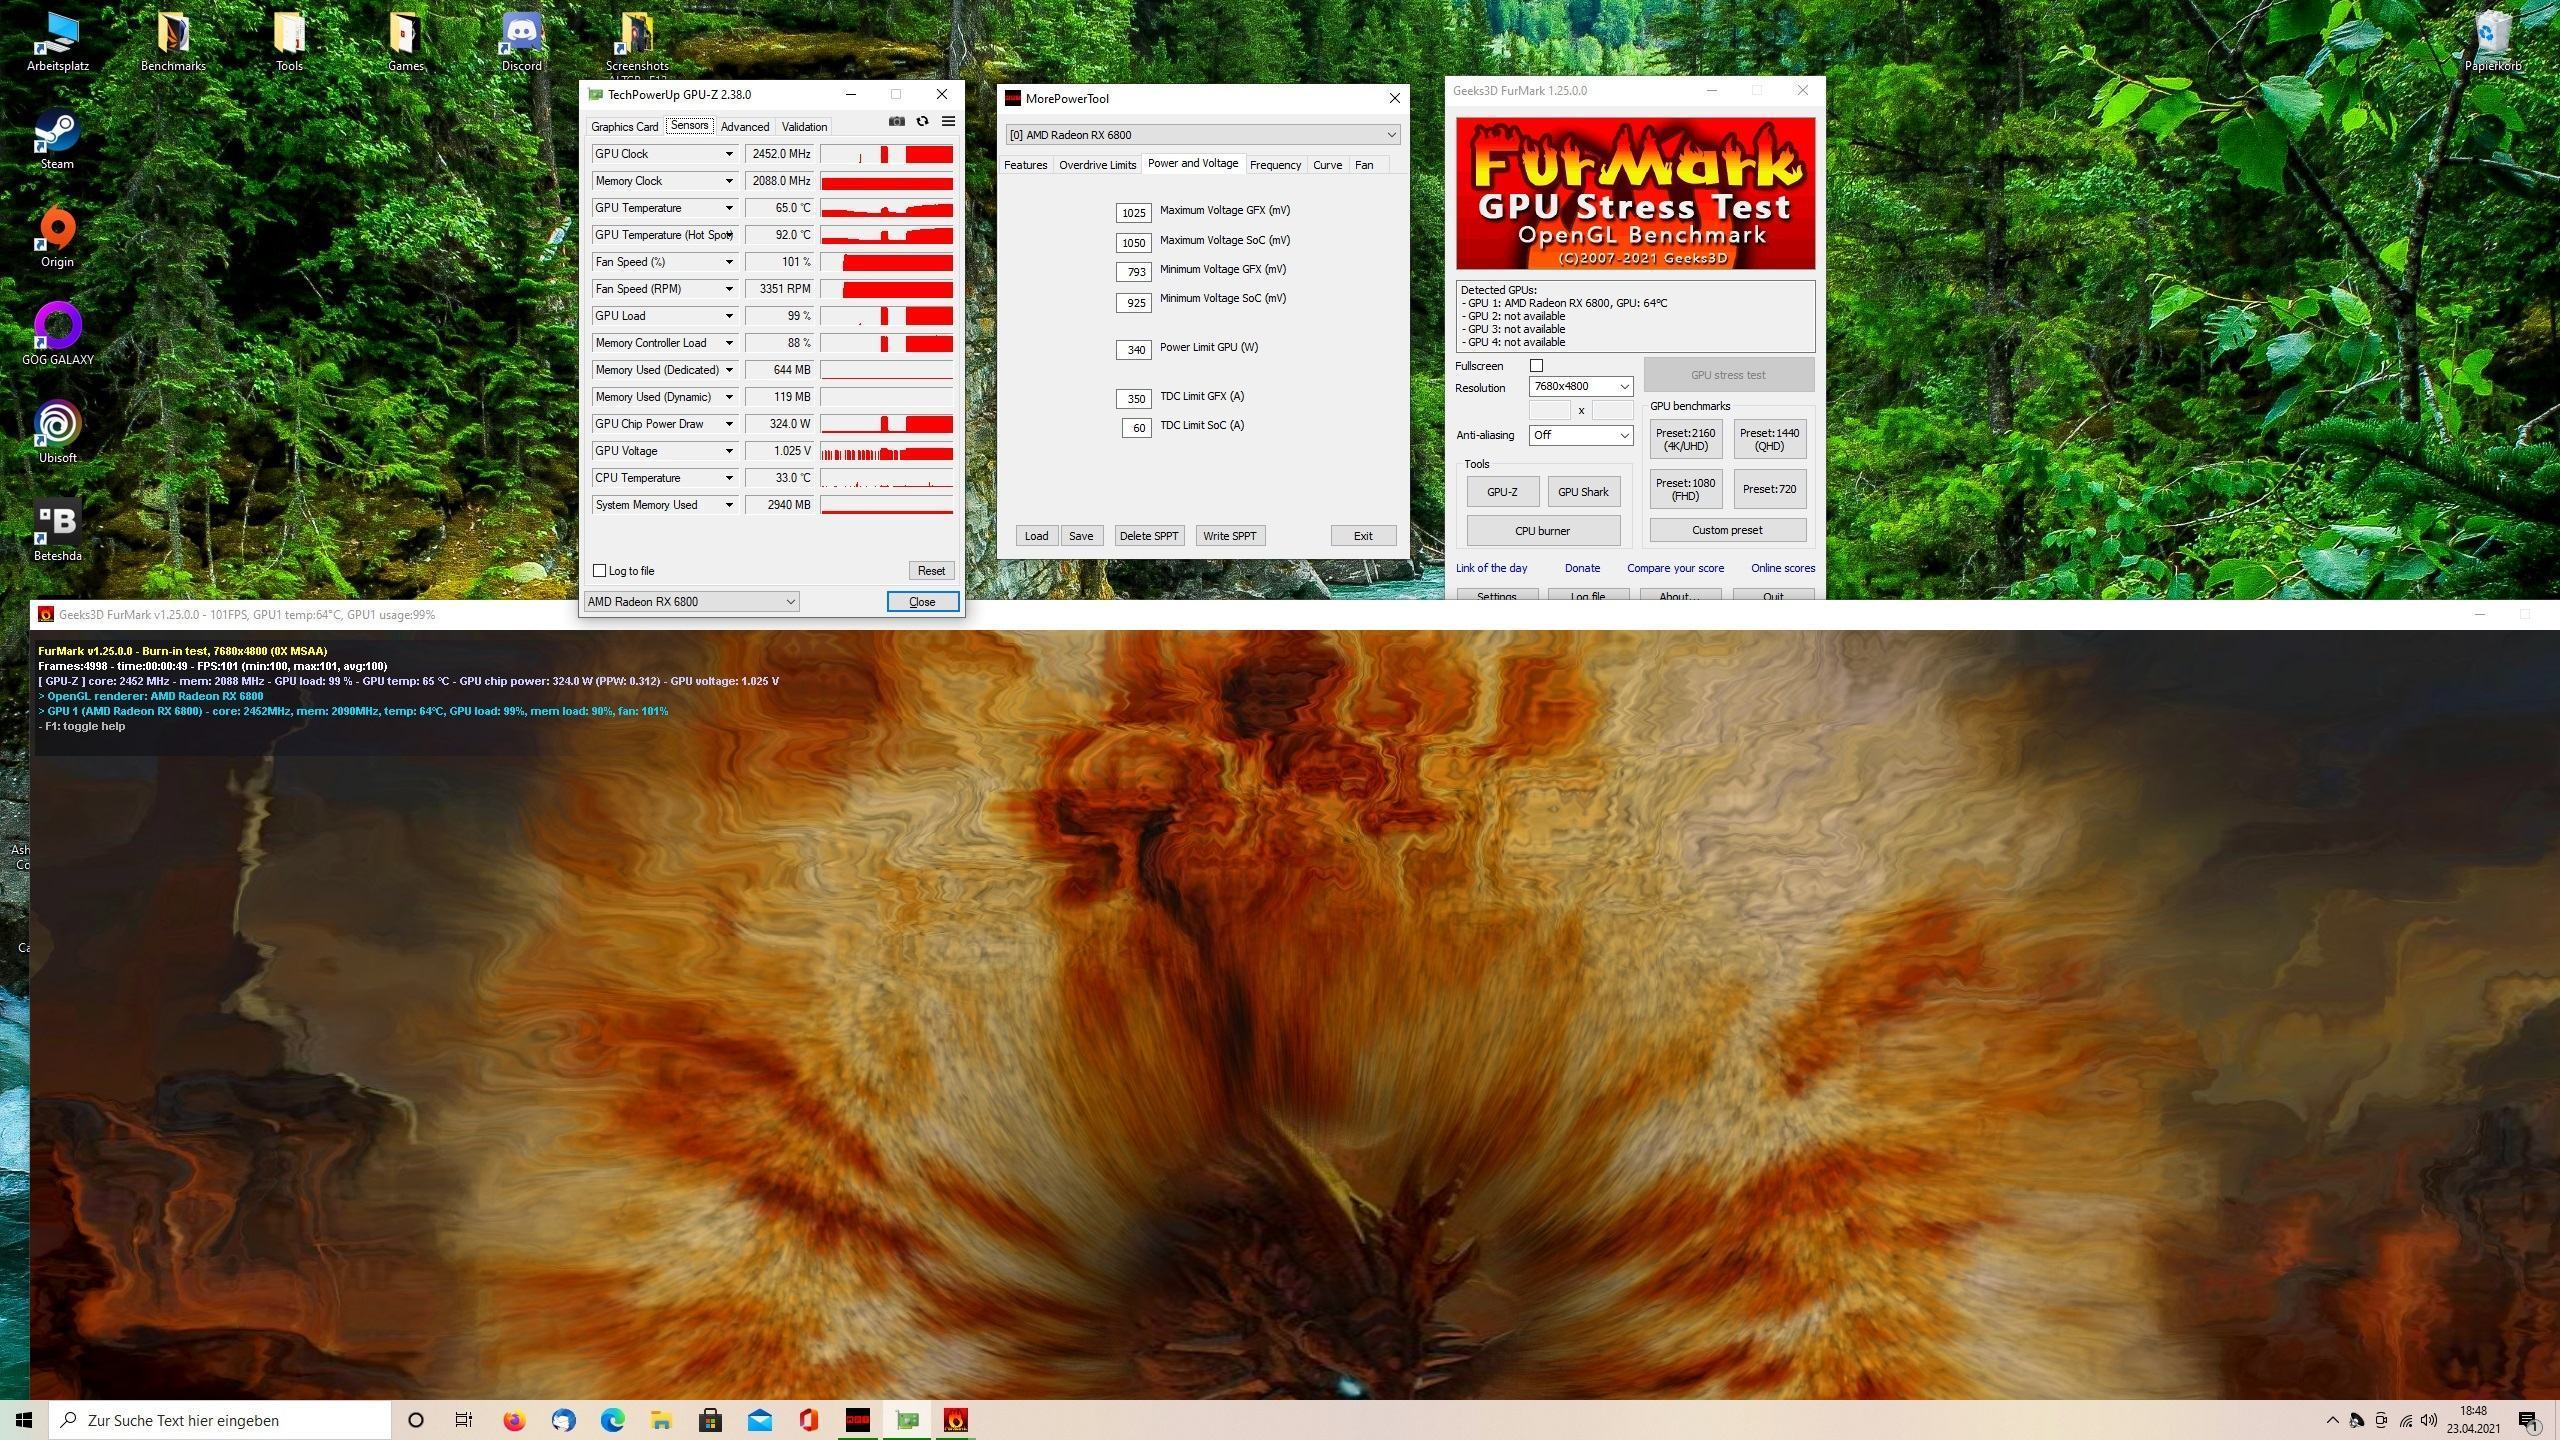Toggle the FurMark Fullscreen checkbox
Image resolution: width=2560 pixels, height=1440 pixels.
coord(1536,366)
